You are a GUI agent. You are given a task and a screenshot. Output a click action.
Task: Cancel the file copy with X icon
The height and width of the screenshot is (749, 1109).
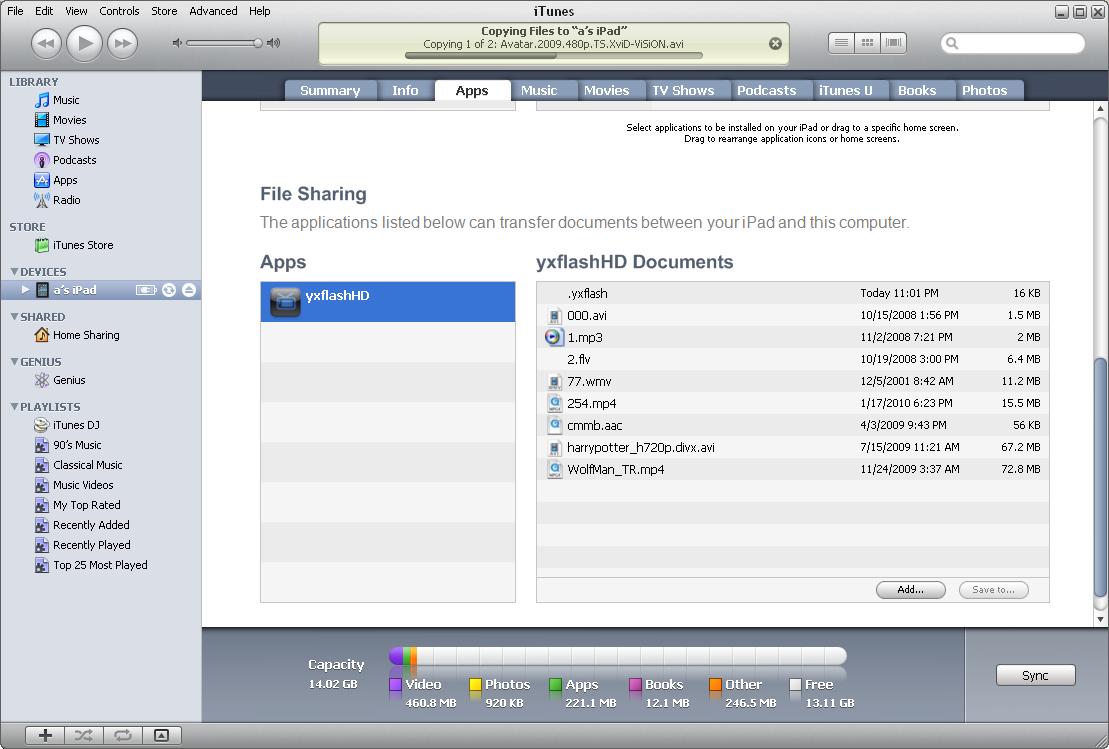(x=775, y=44)
